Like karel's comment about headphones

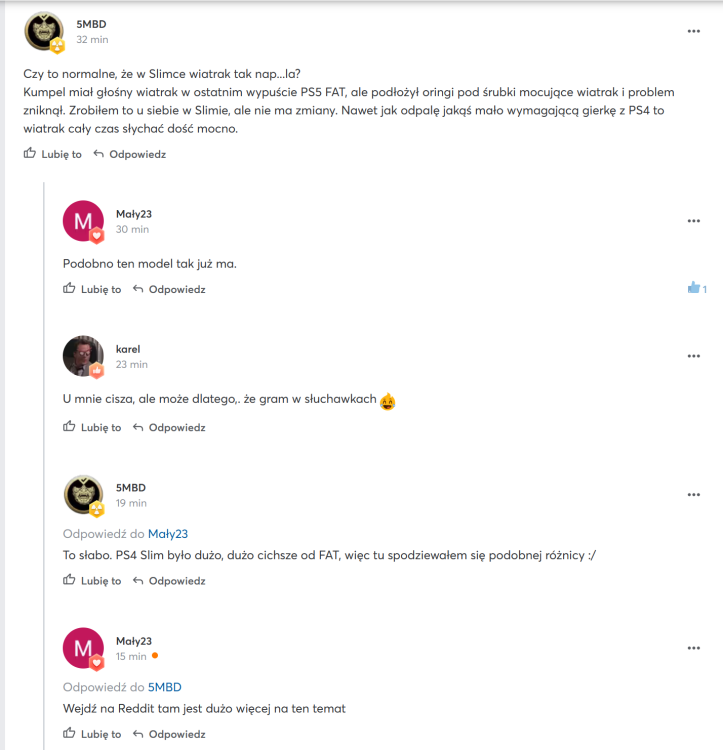92,427
